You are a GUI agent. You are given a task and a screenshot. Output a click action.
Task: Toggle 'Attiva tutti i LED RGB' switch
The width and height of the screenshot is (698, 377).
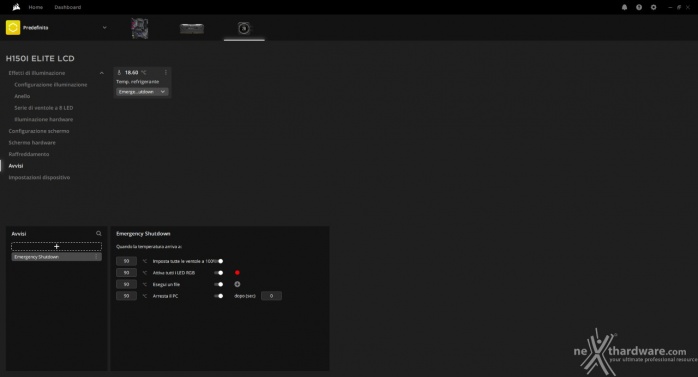[x=219, y=272]
